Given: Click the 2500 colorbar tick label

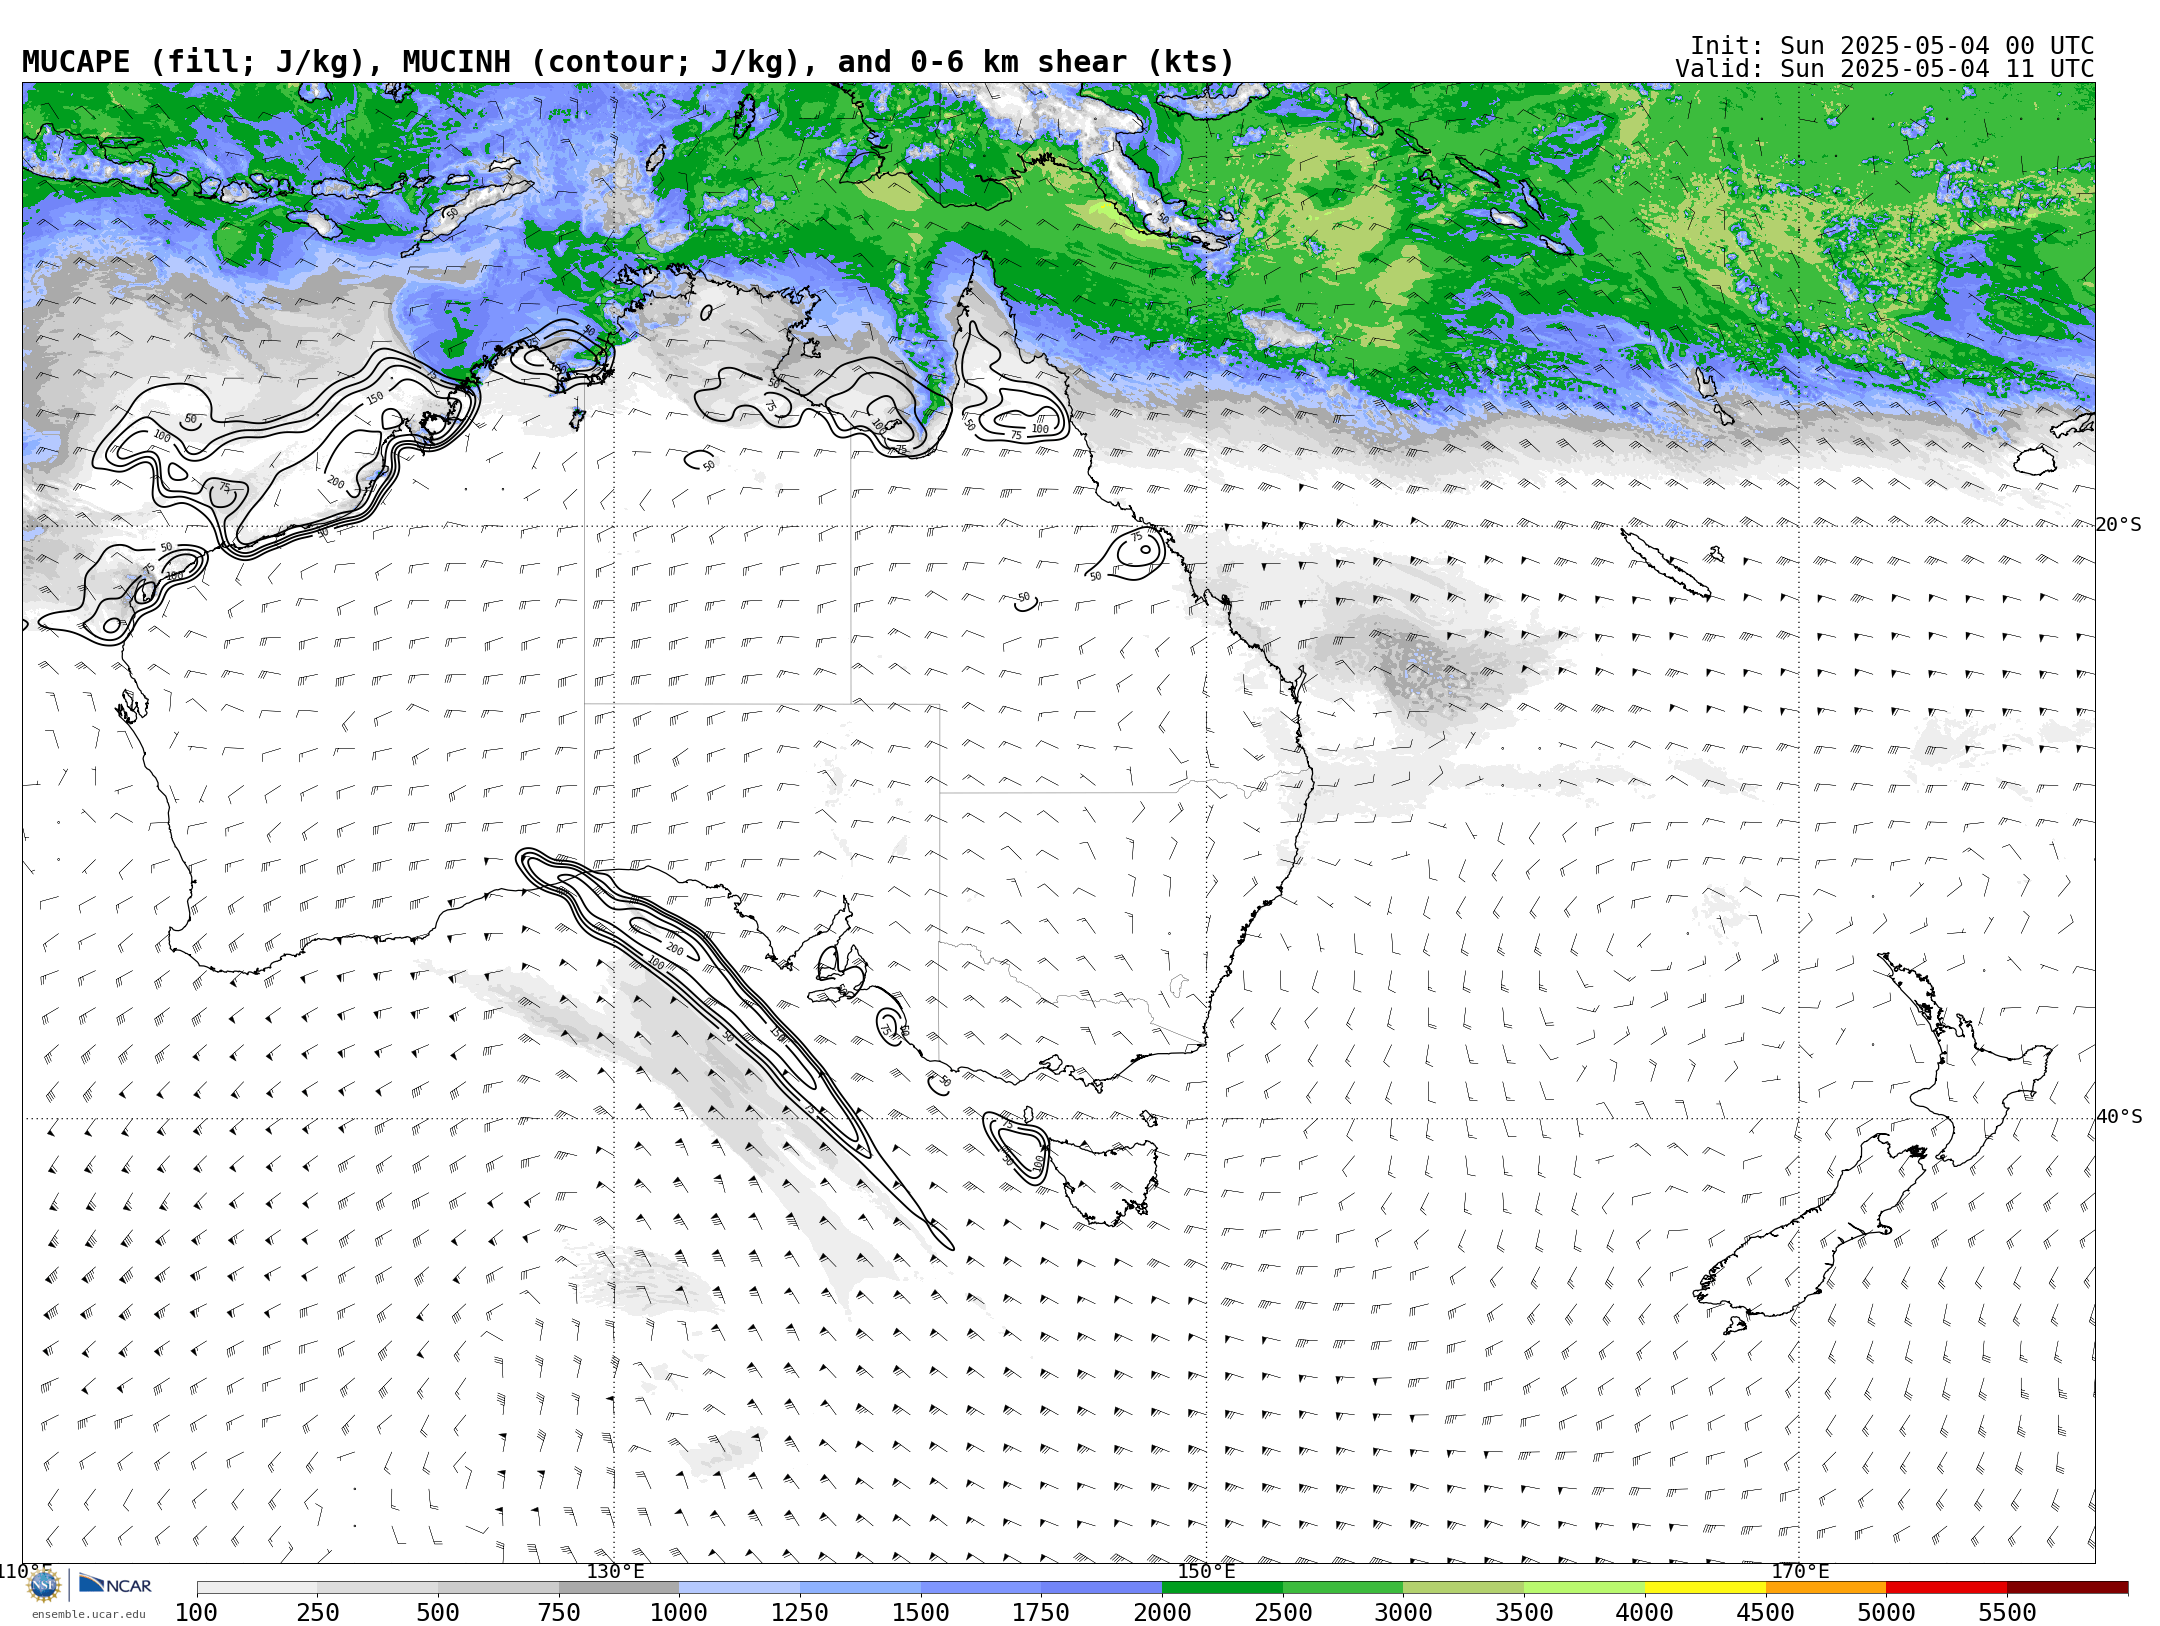Looking at the screenshot, I should 1283,1612.
